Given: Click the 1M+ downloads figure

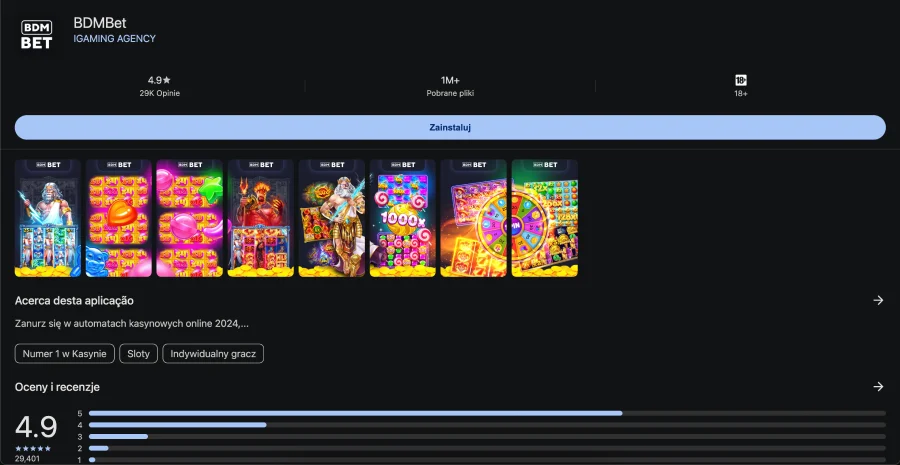Looking at the screenshot, I should (450, 80).
